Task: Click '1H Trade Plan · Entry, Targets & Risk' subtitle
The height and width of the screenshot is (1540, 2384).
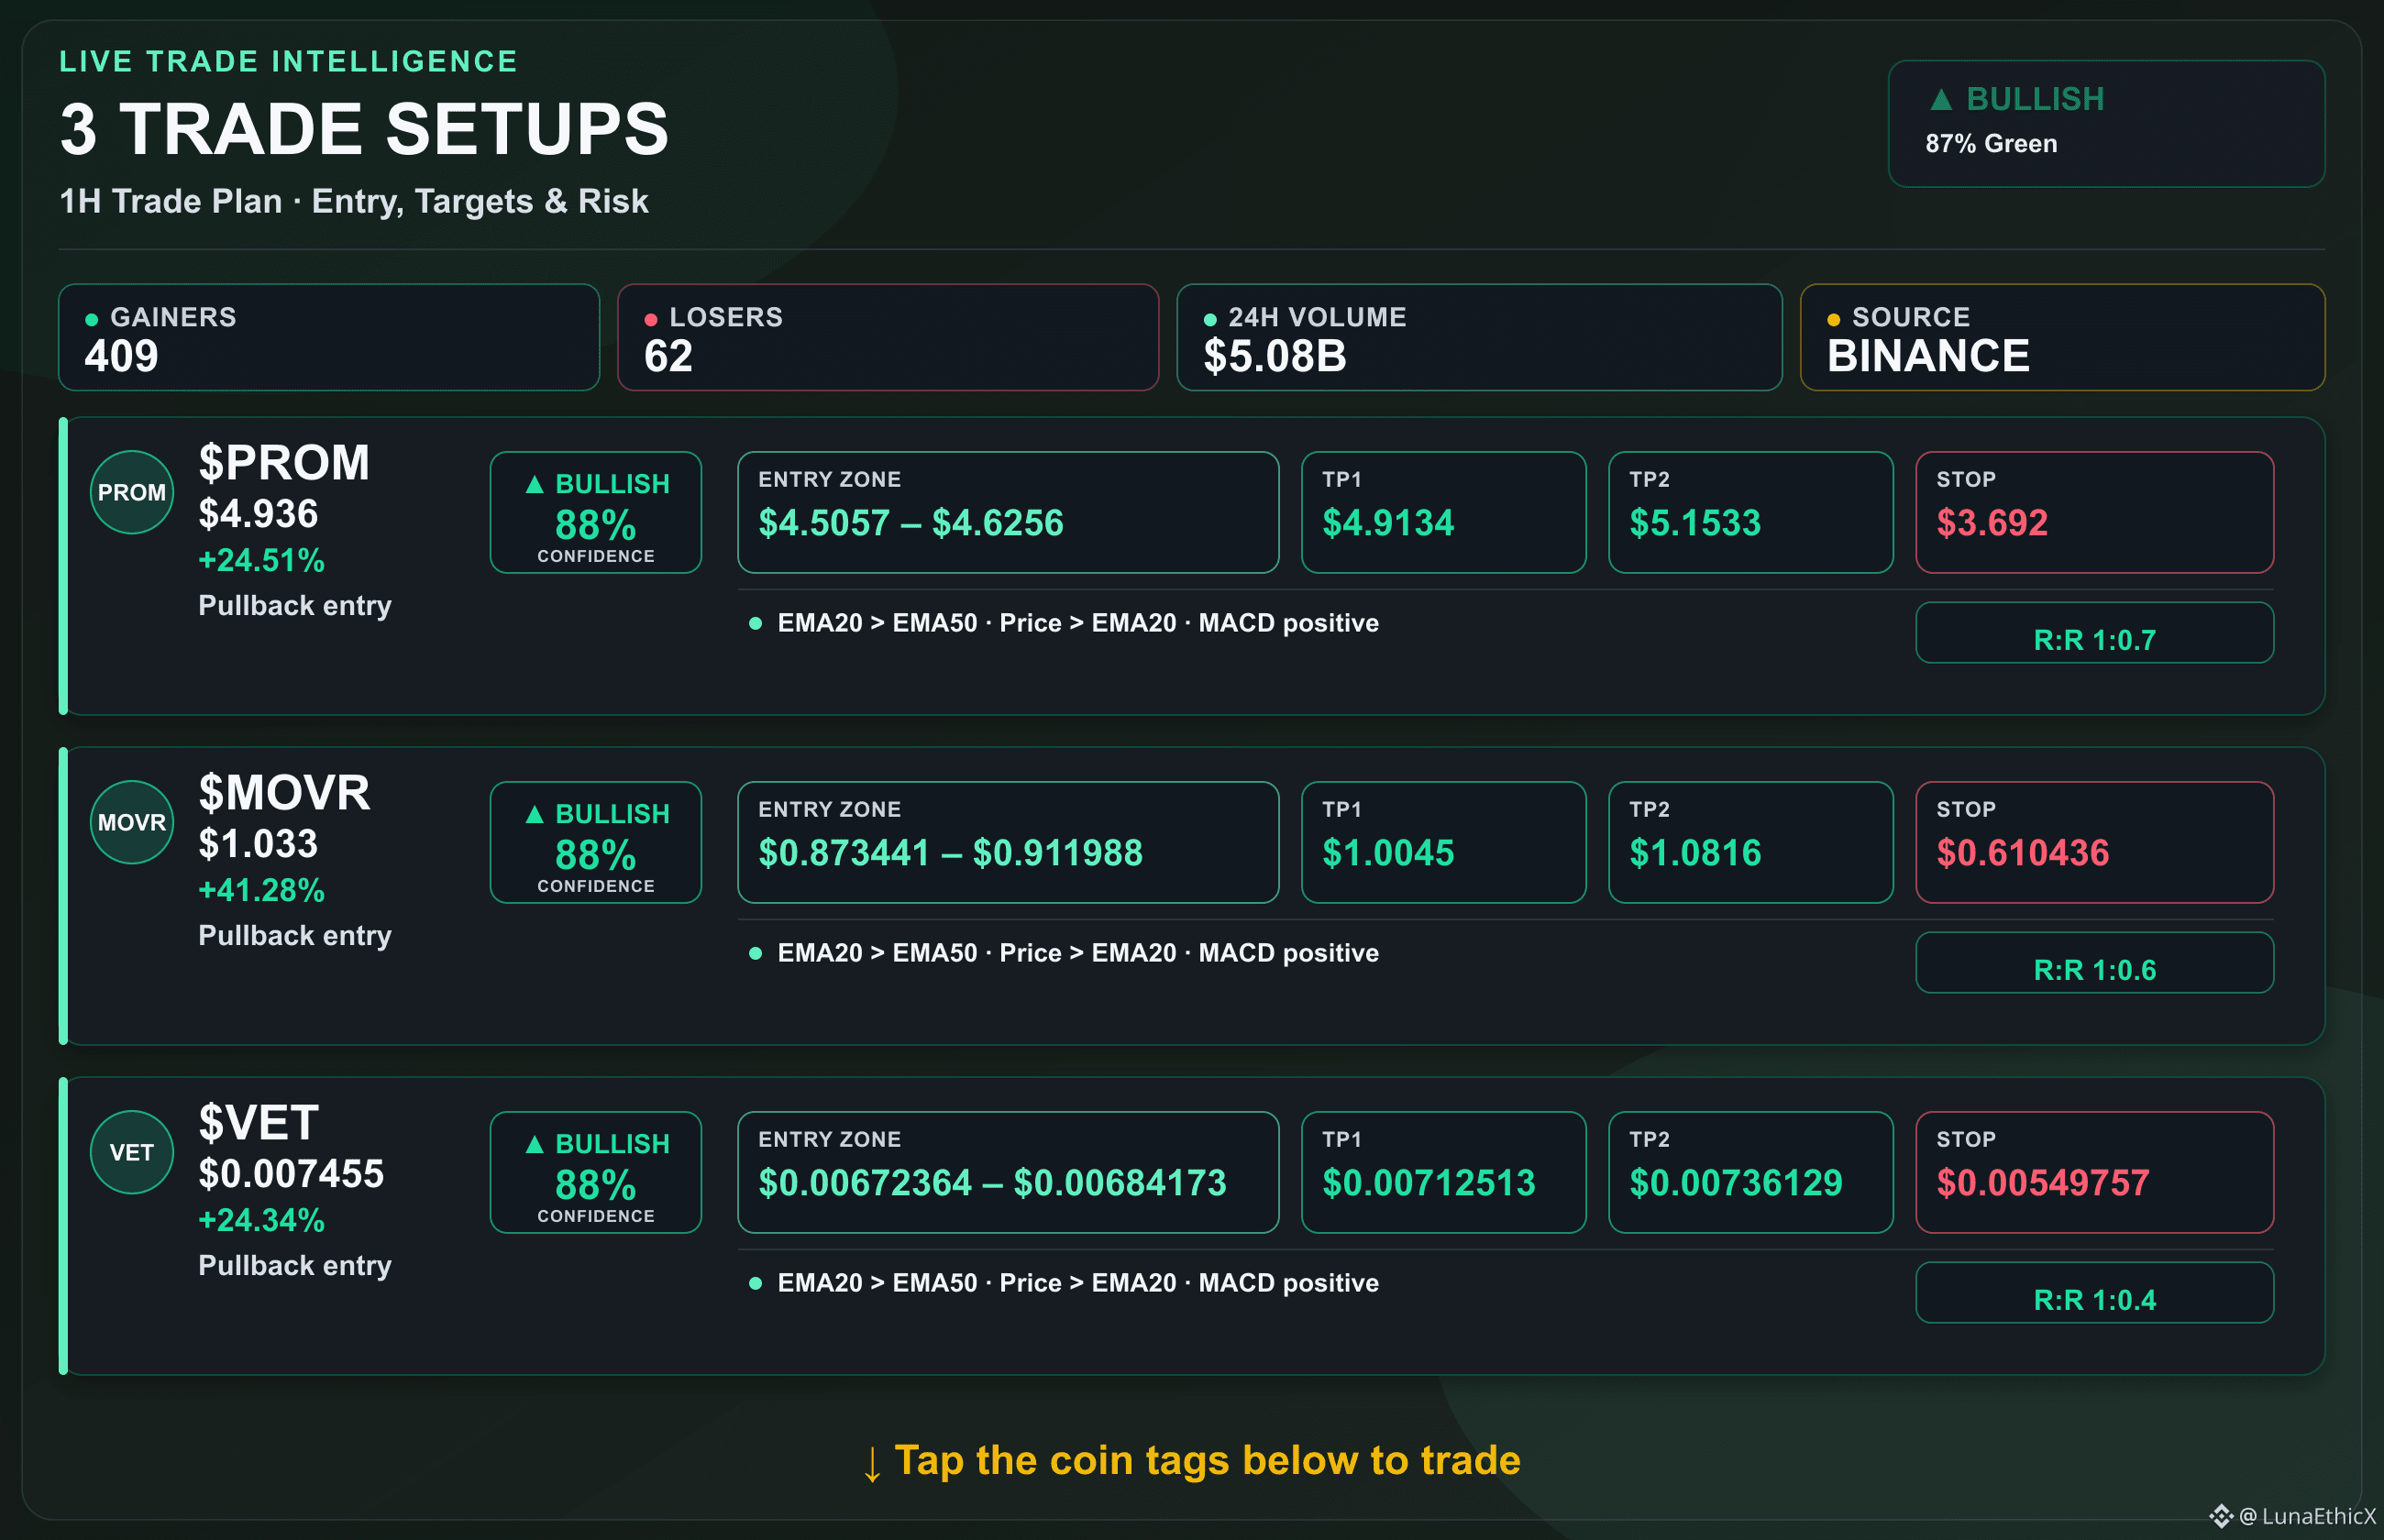Action: (x=354, y=201)
